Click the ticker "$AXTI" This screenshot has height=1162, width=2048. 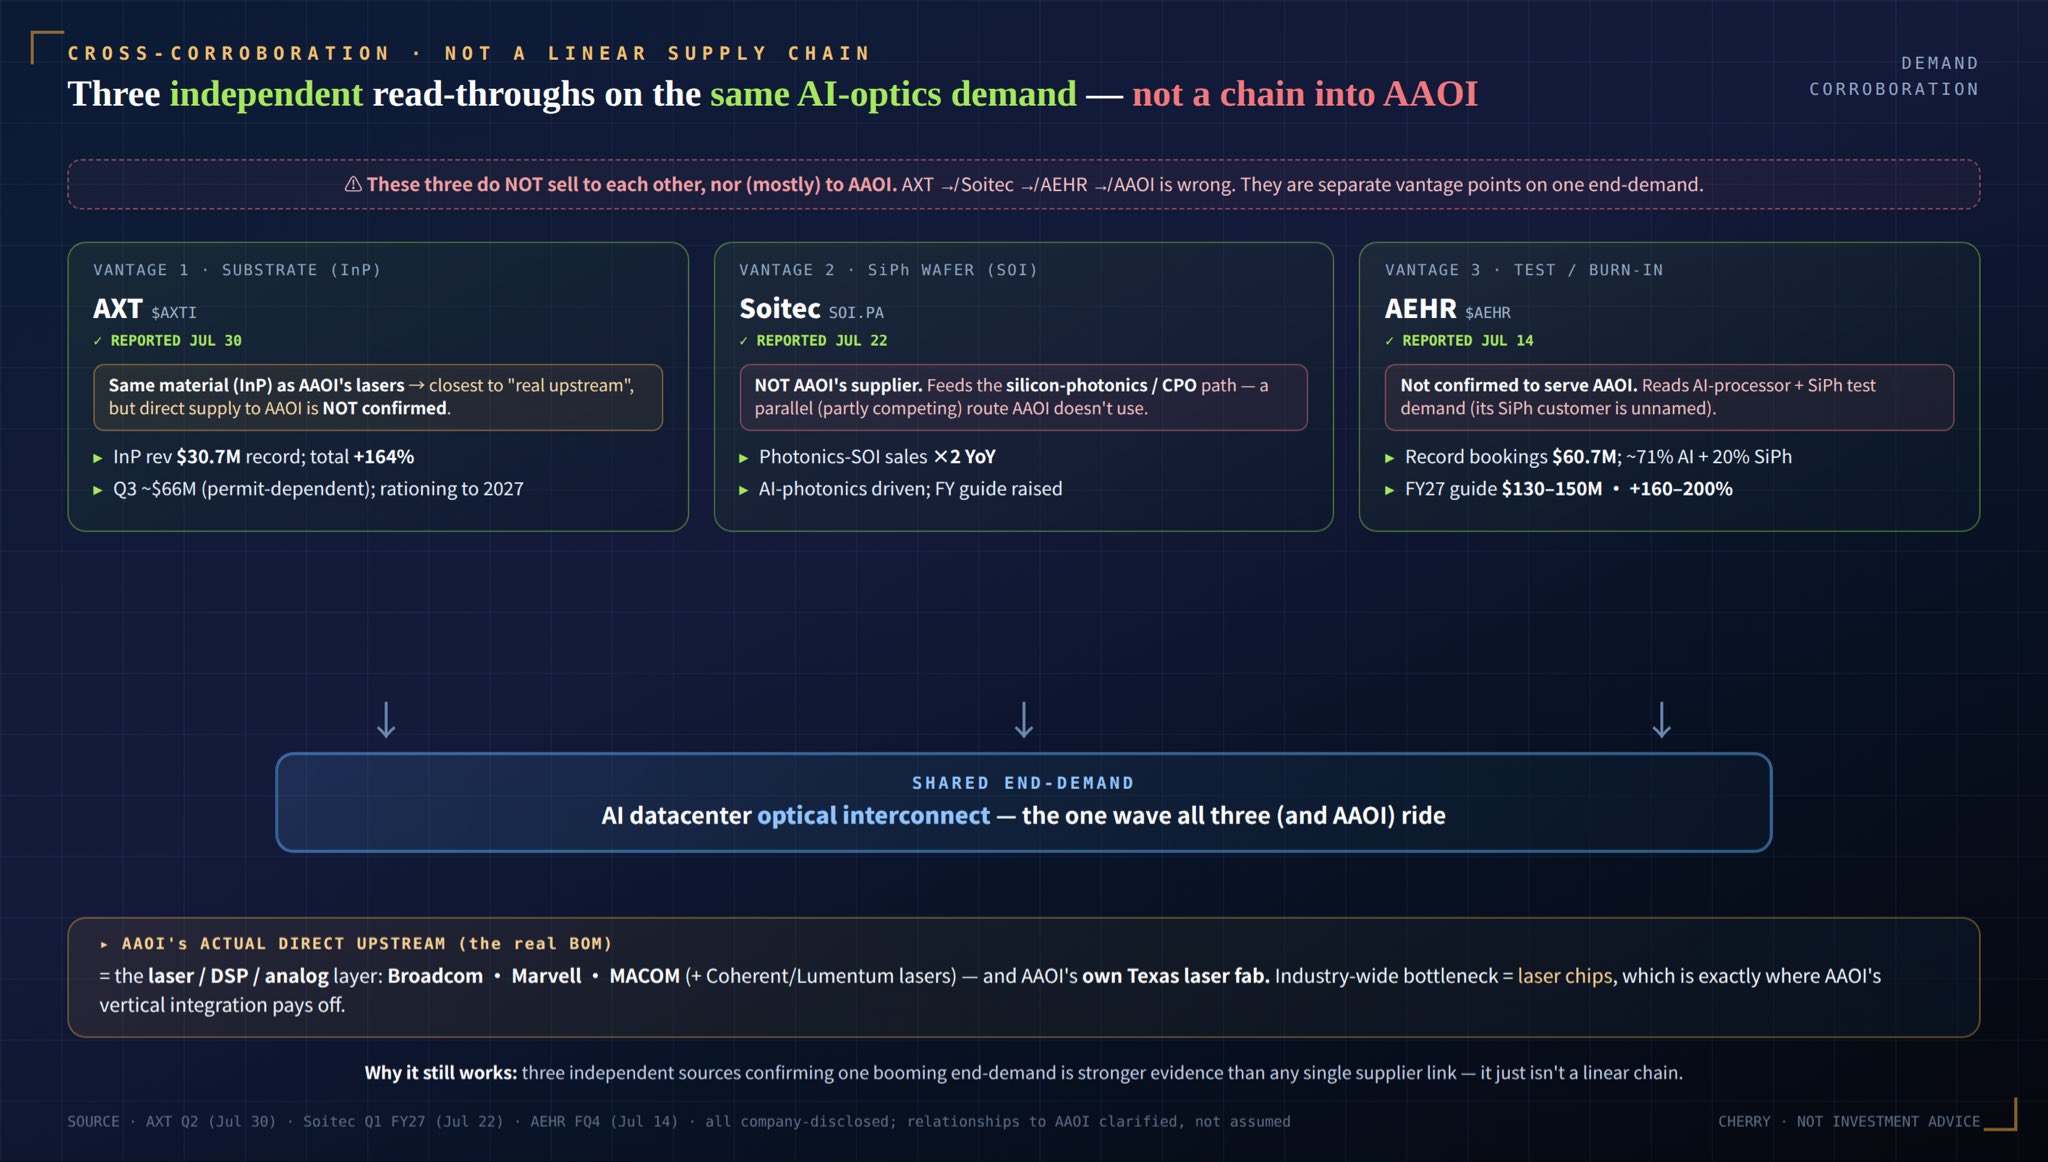coord(174,313)
